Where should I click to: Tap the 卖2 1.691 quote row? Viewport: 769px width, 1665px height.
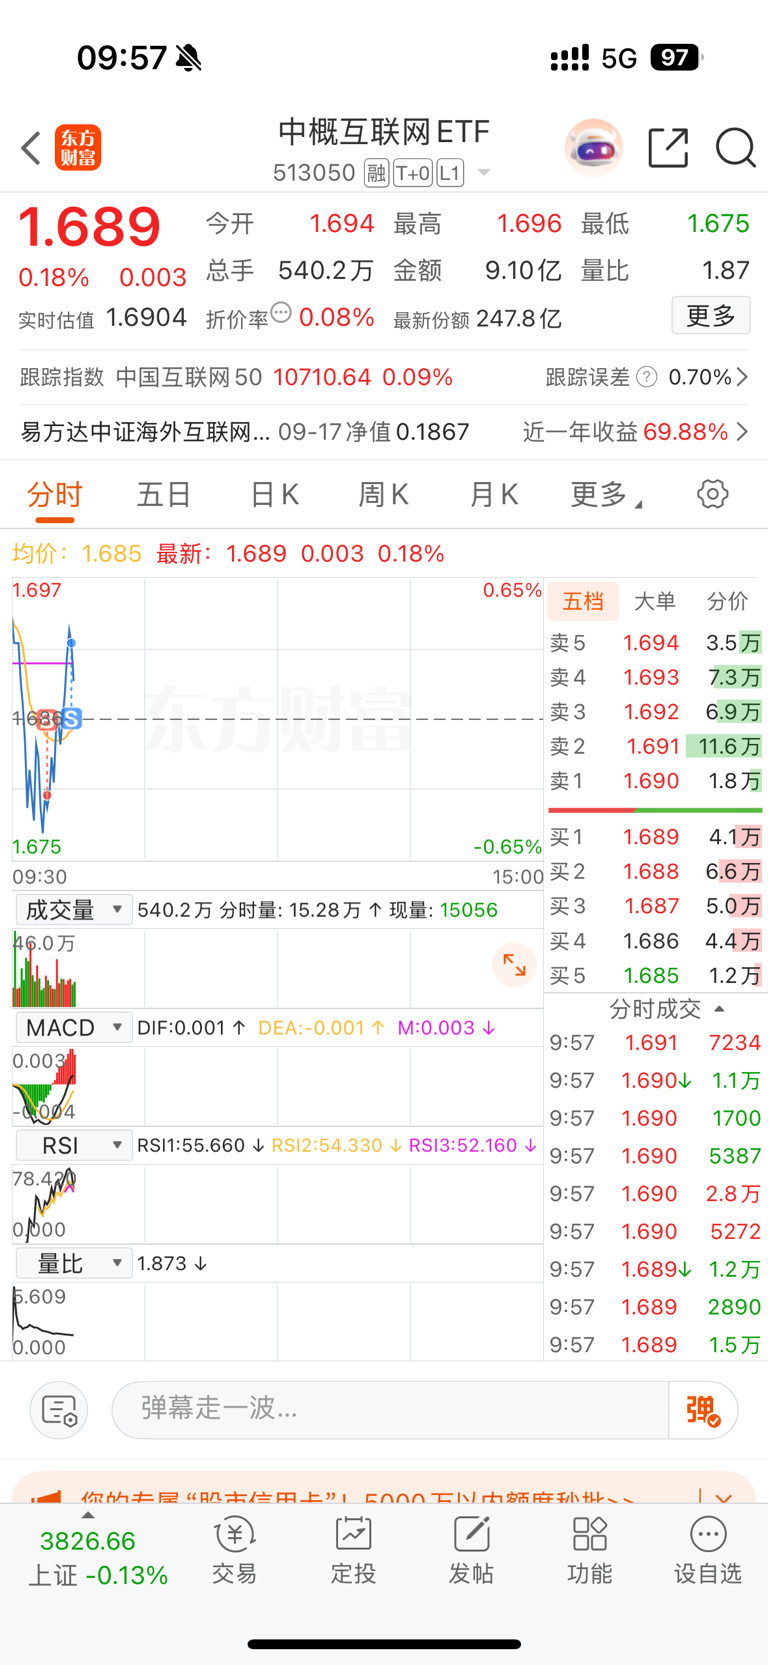655,746
